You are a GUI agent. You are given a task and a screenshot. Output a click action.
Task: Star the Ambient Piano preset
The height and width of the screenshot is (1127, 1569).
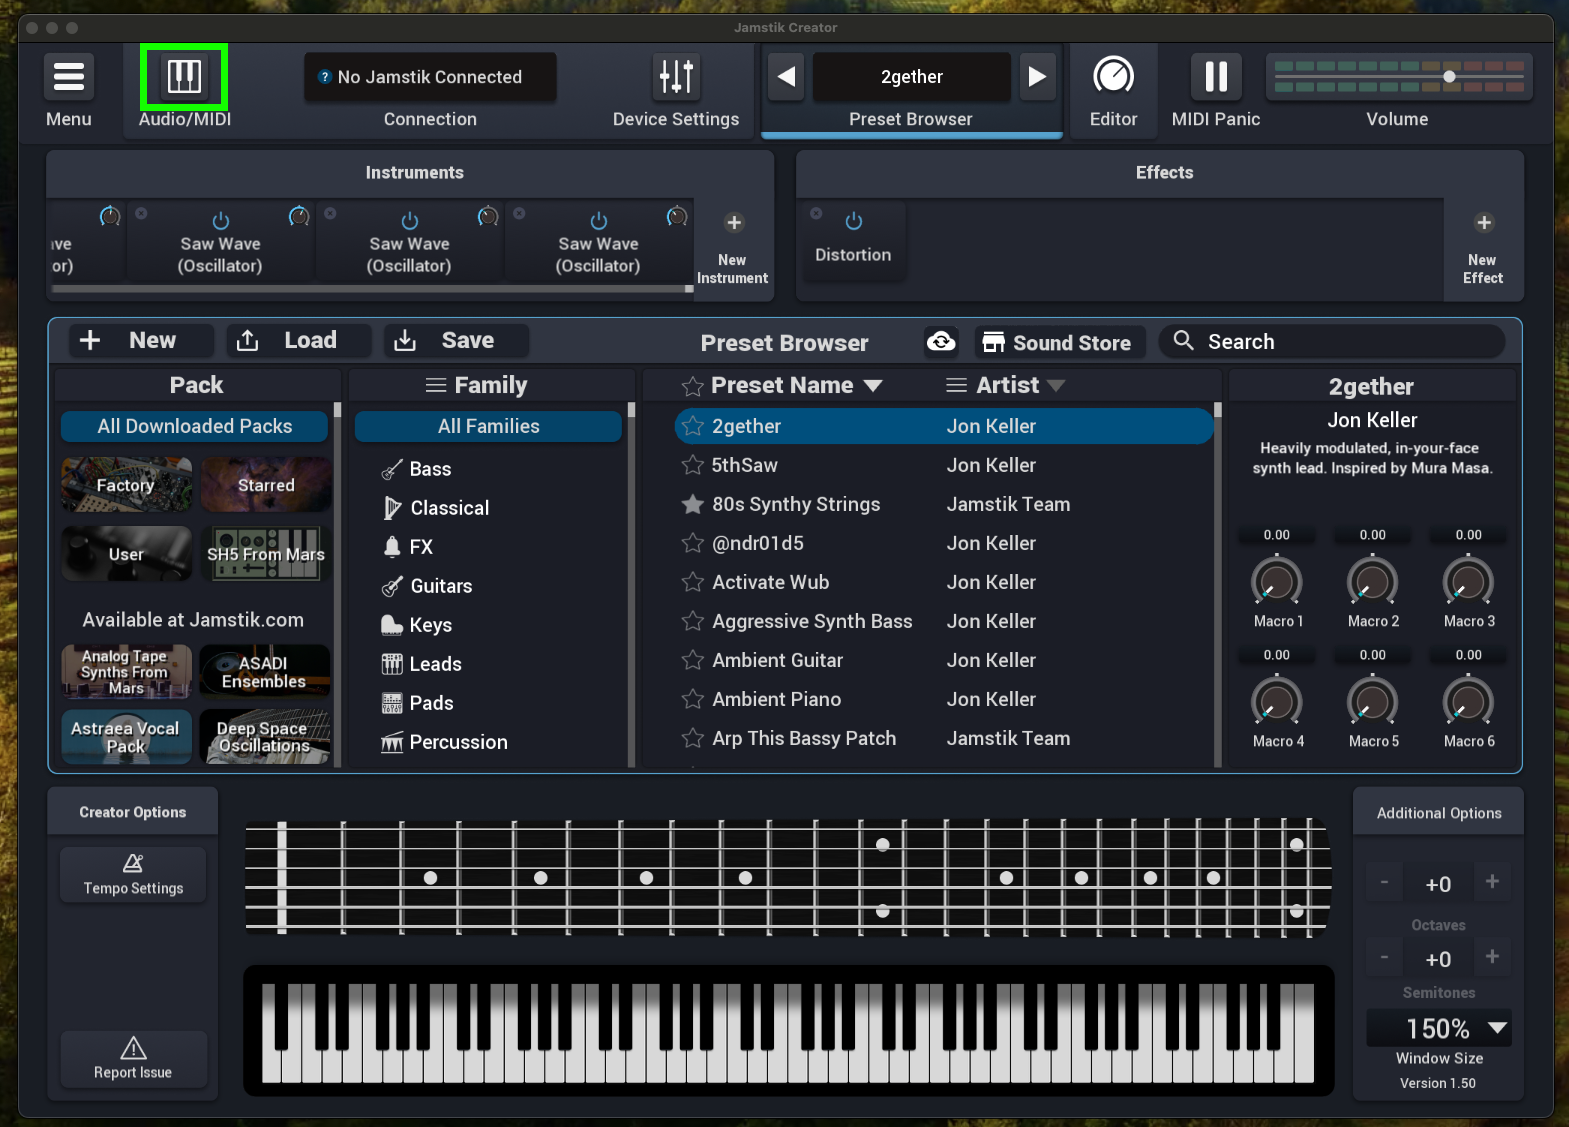(x=692, y=699)
